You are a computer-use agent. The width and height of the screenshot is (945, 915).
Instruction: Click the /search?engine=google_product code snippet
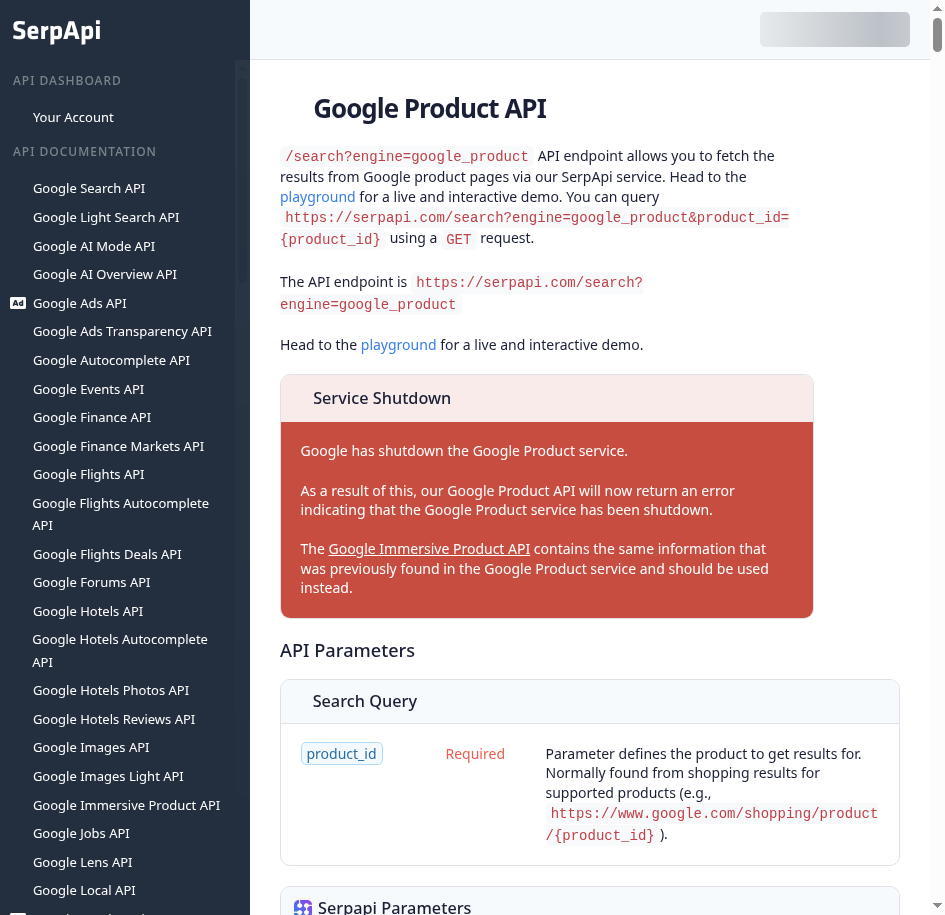407,157
